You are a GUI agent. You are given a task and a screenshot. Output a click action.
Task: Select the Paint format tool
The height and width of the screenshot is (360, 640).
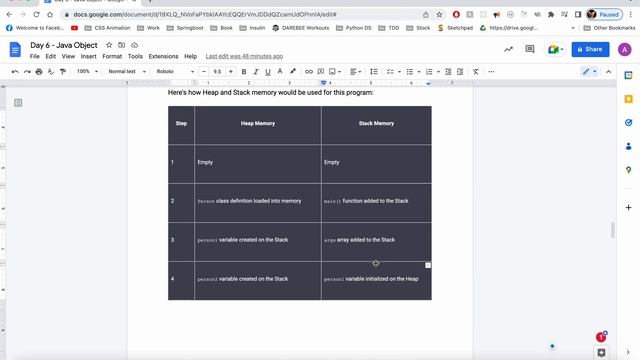coord(62,71)
